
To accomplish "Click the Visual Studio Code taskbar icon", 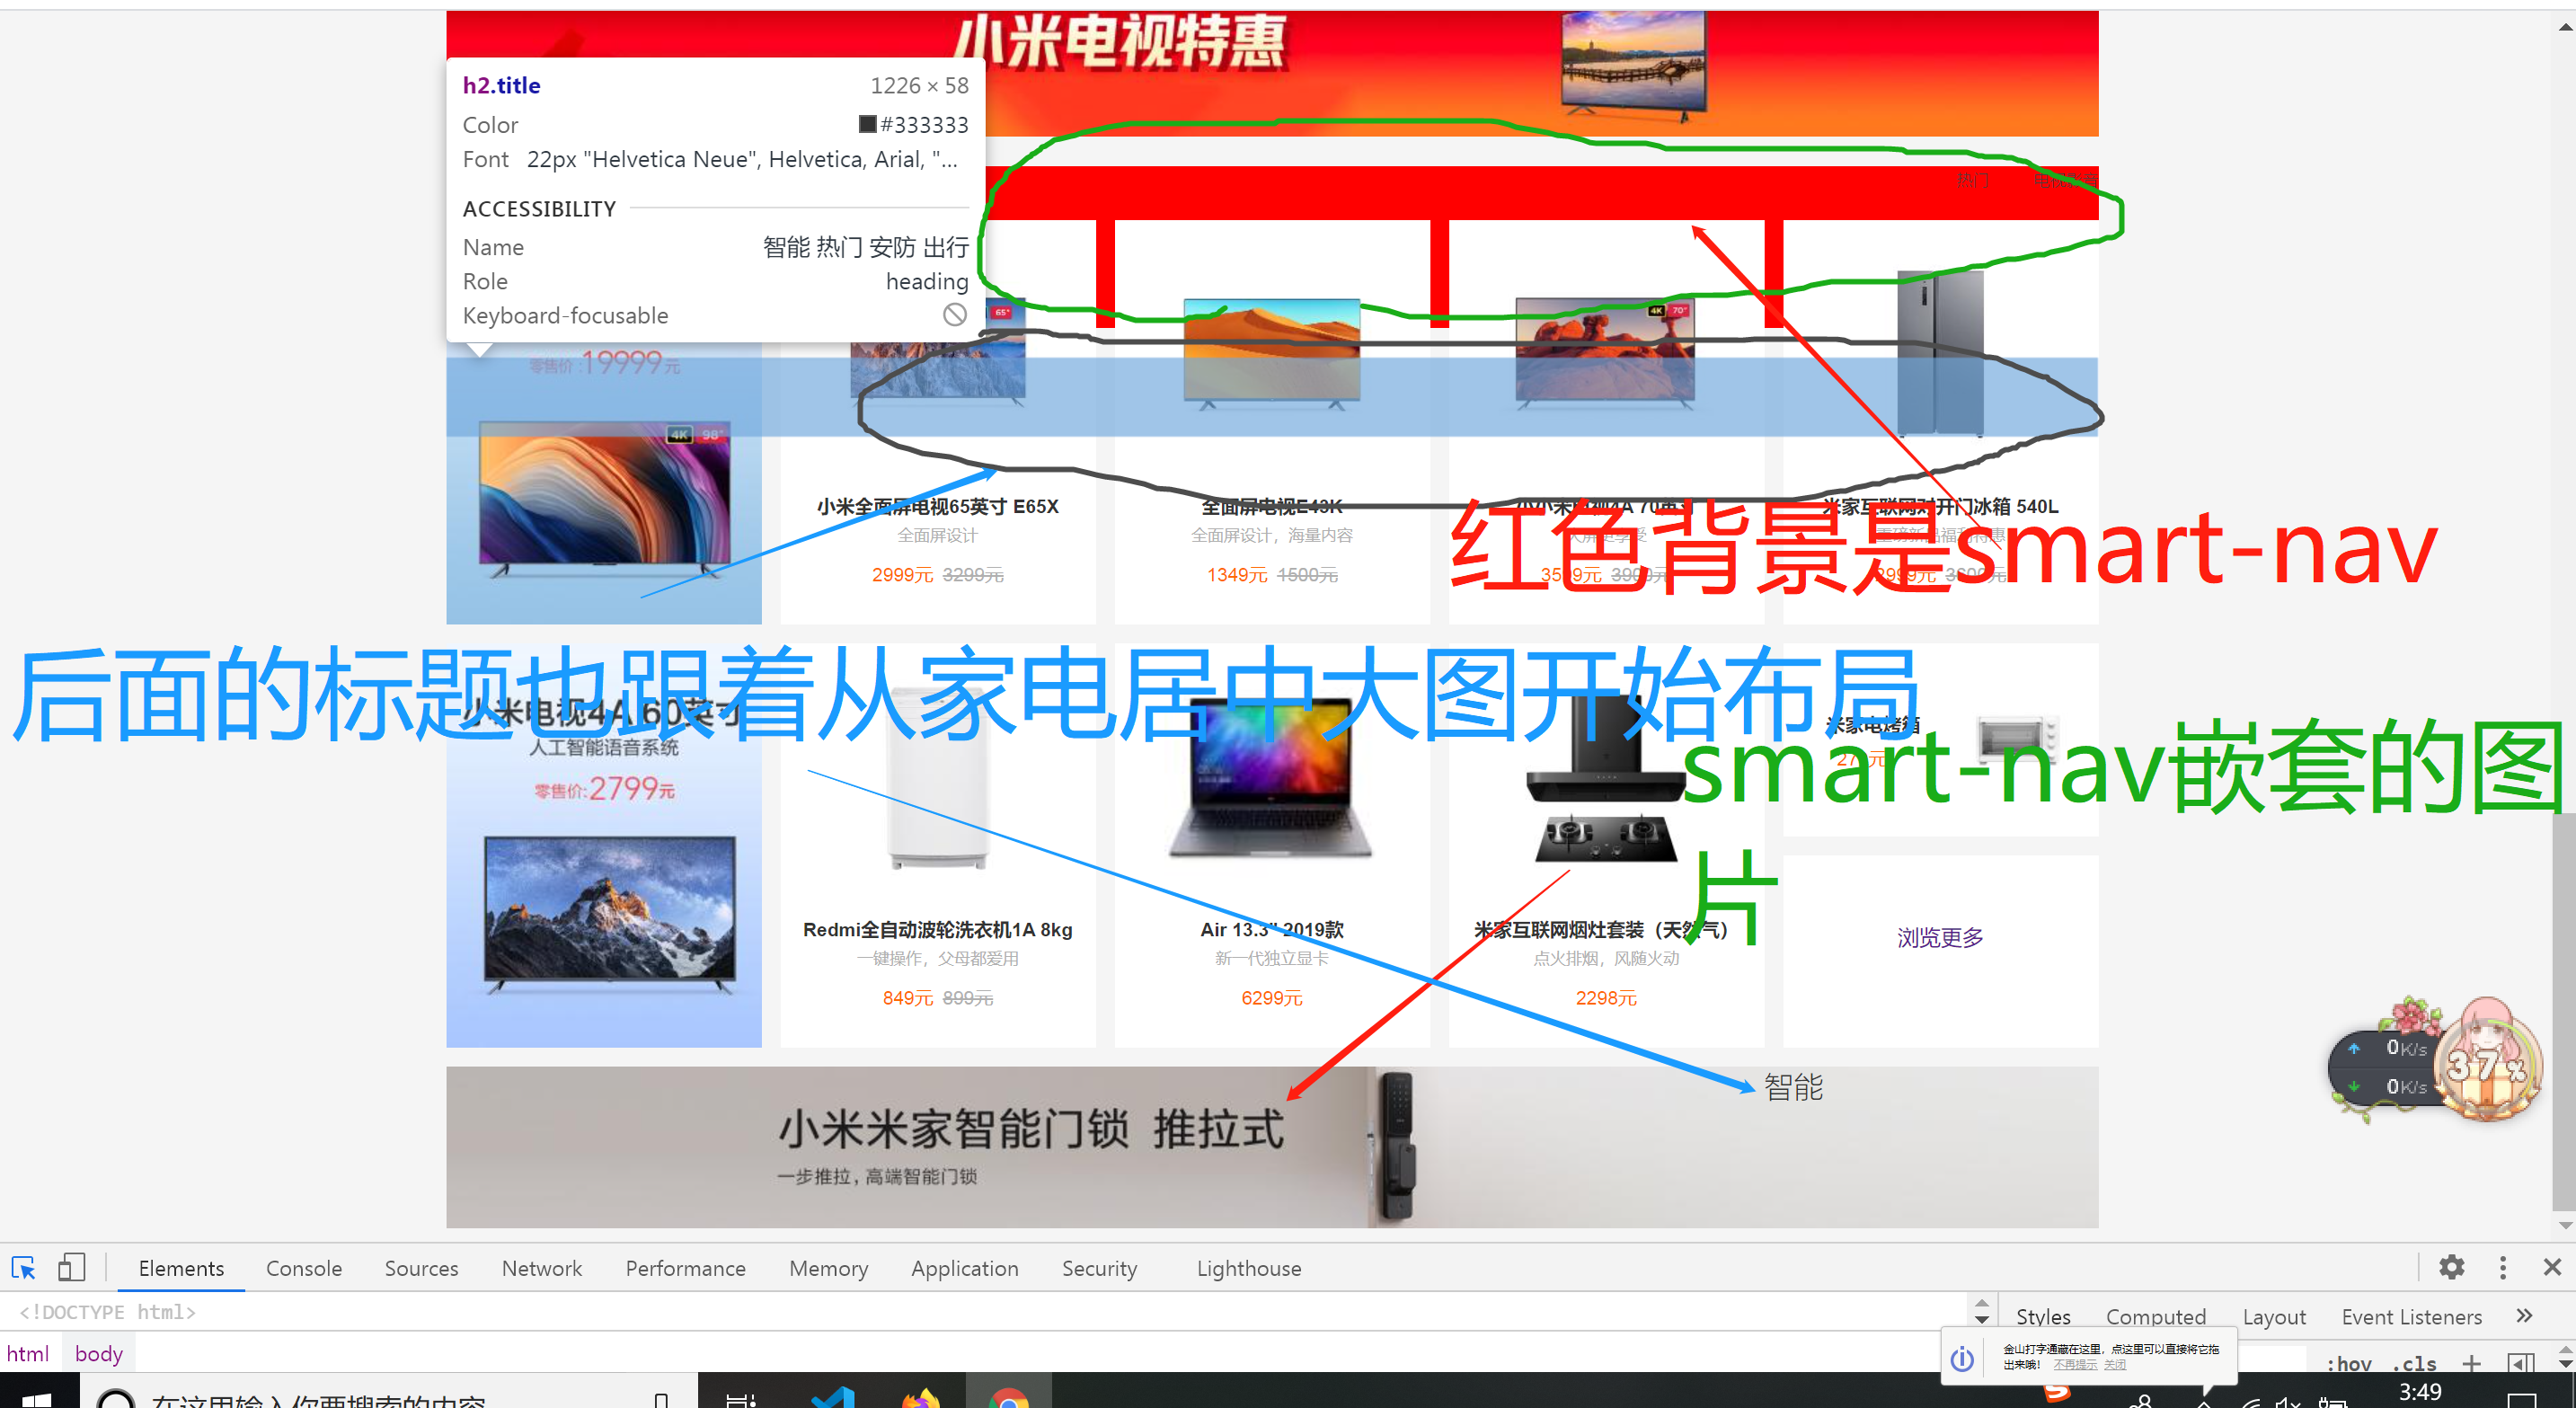I will (833, 1397).
